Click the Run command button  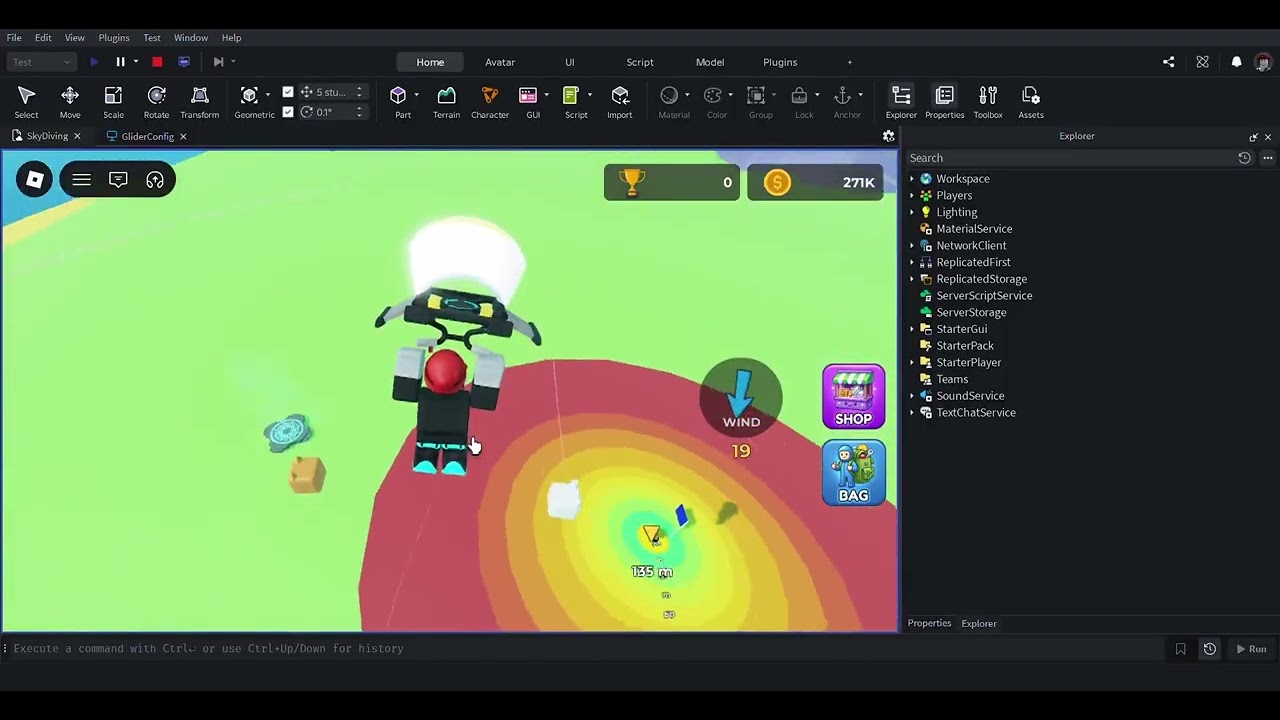[x=1251, y=649]
